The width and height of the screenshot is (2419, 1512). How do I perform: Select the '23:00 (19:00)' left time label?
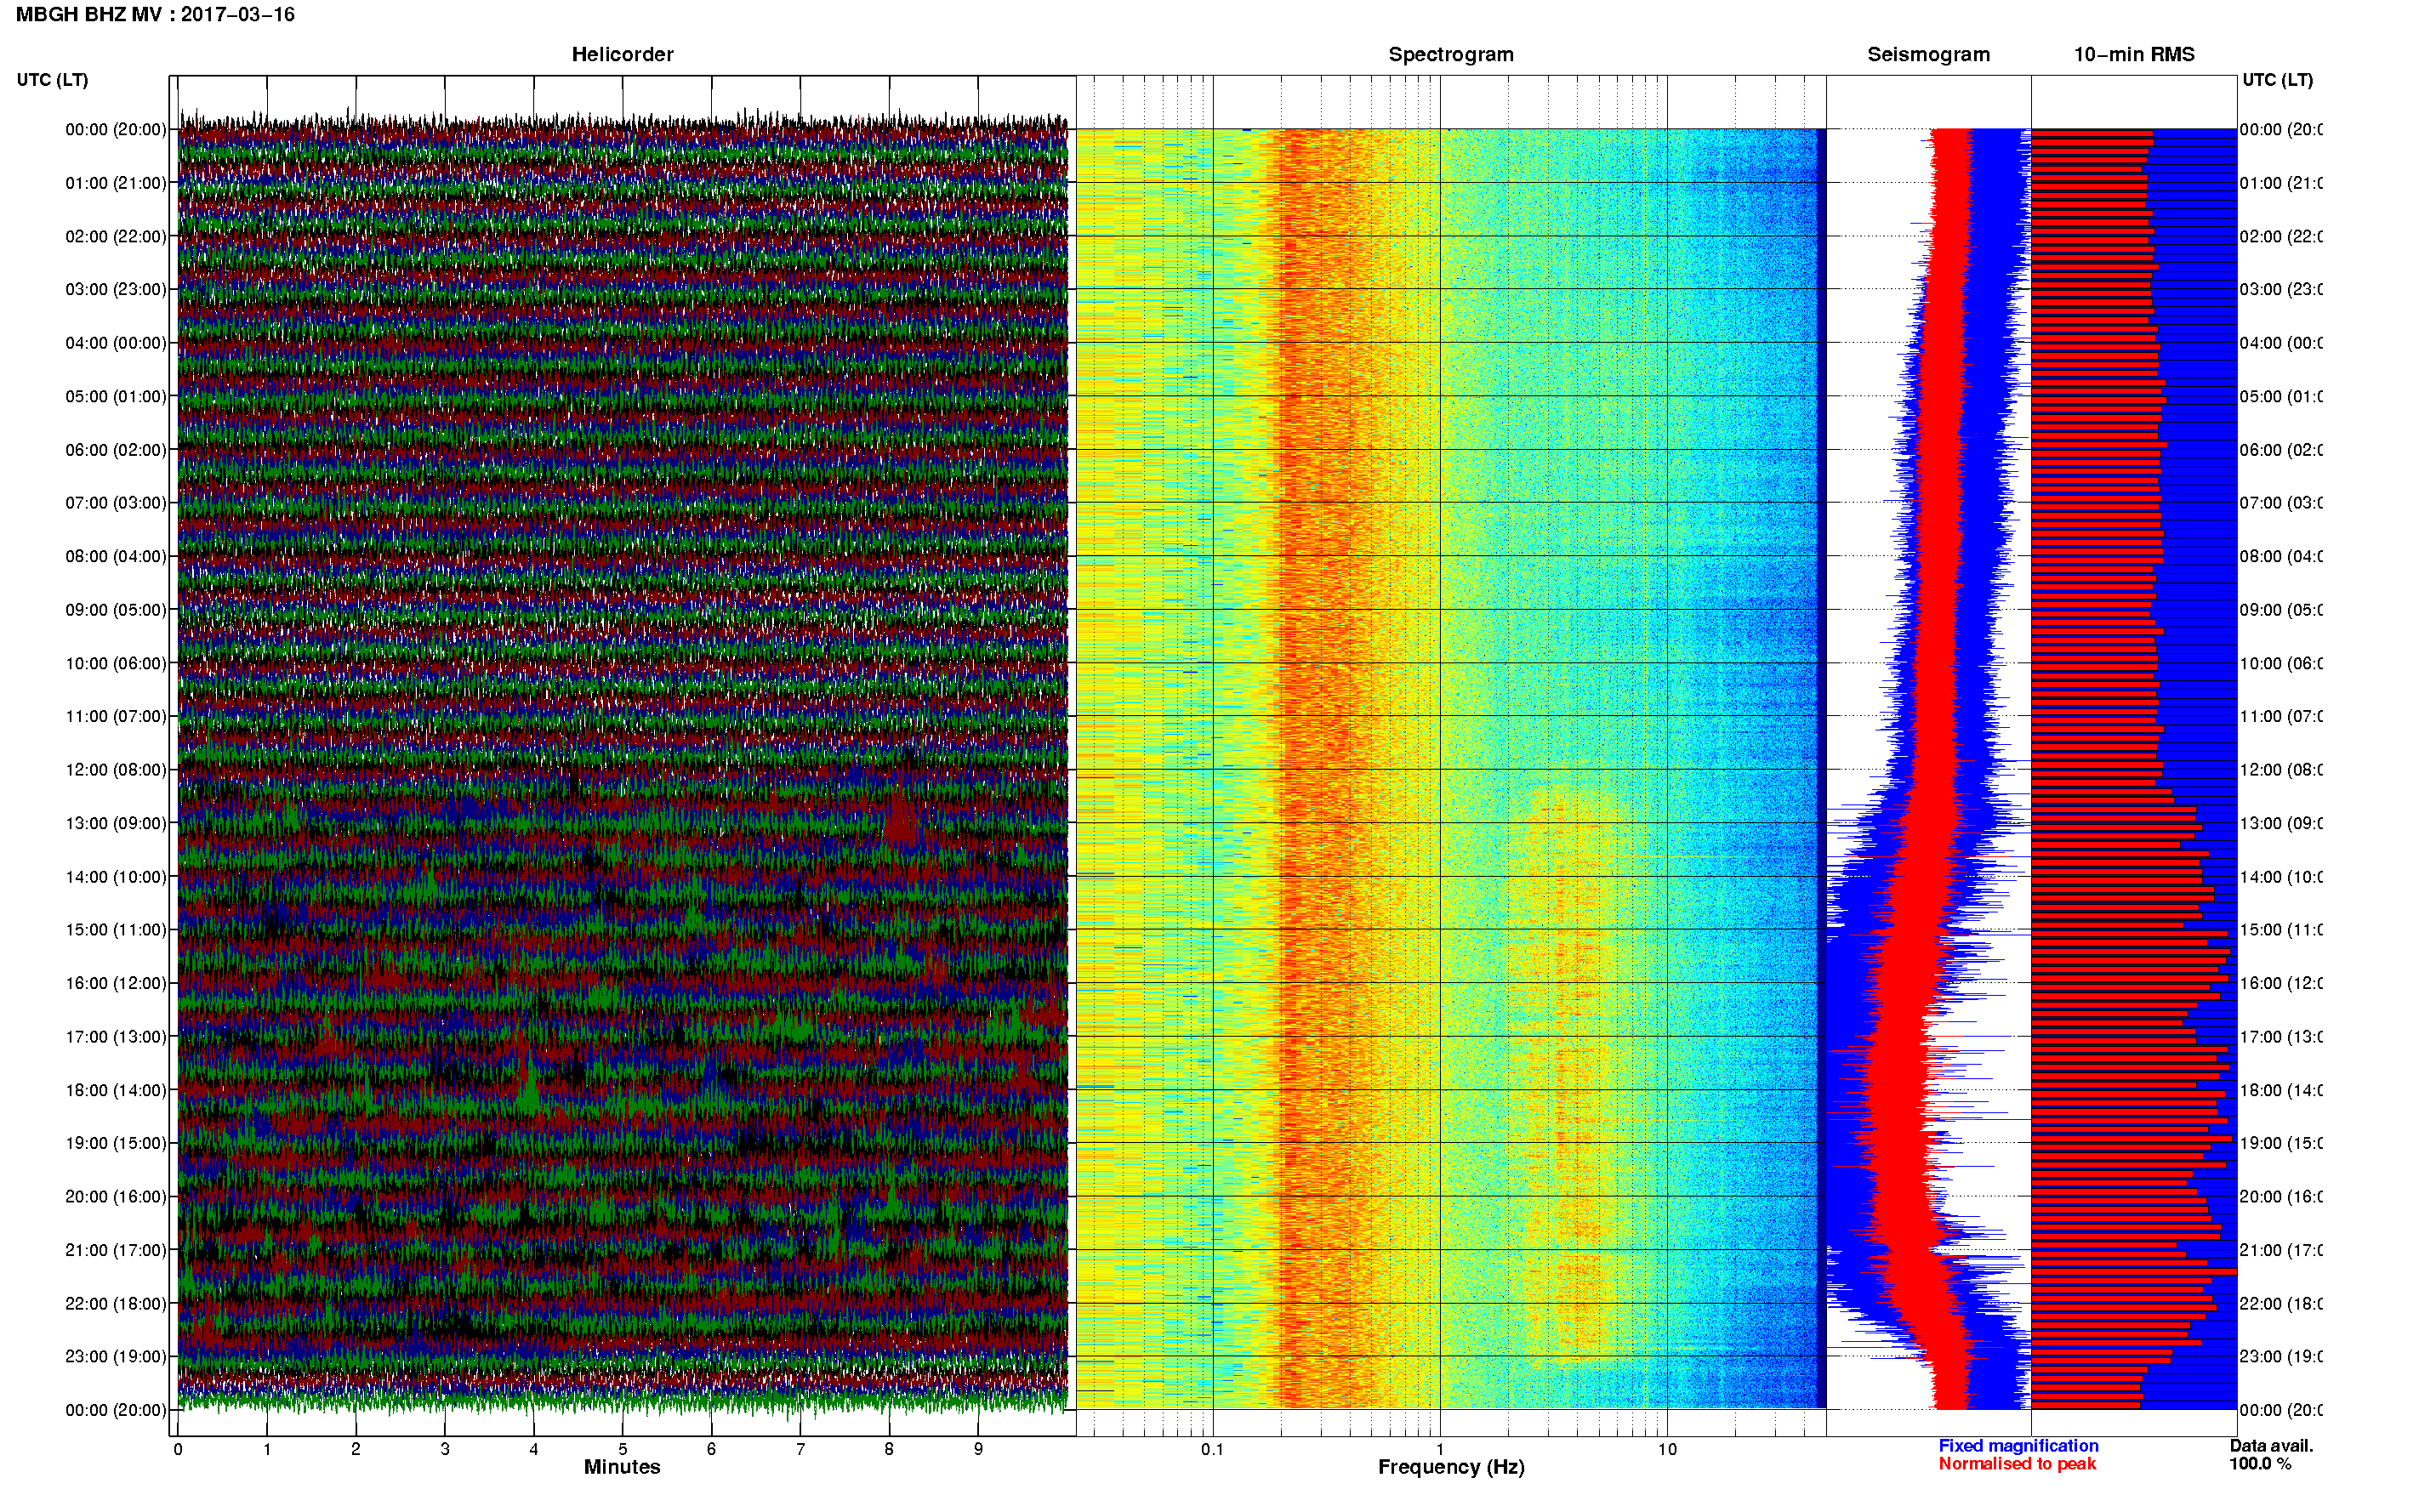point(116,1357)
